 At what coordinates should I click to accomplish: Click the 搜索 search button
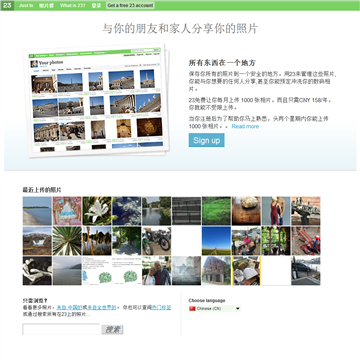[112, 330]
